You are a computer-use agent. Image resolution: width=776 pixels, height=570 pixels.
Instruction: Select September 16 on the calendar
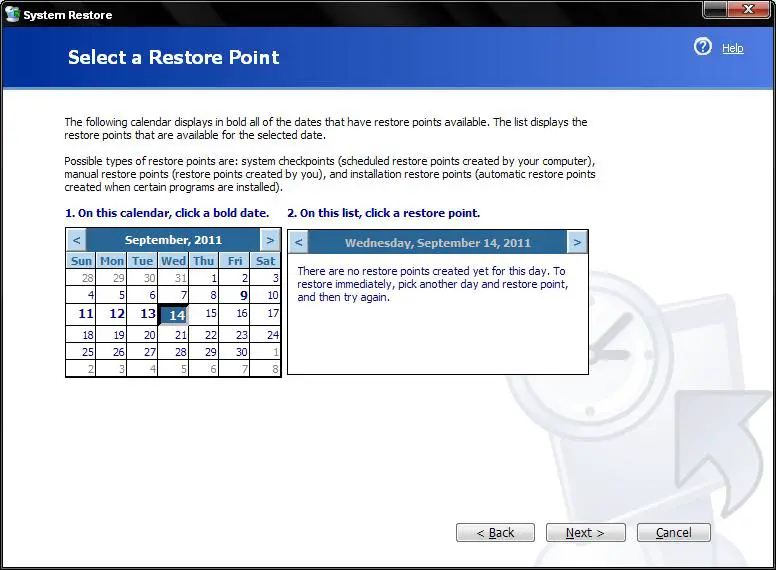(235, 314)
